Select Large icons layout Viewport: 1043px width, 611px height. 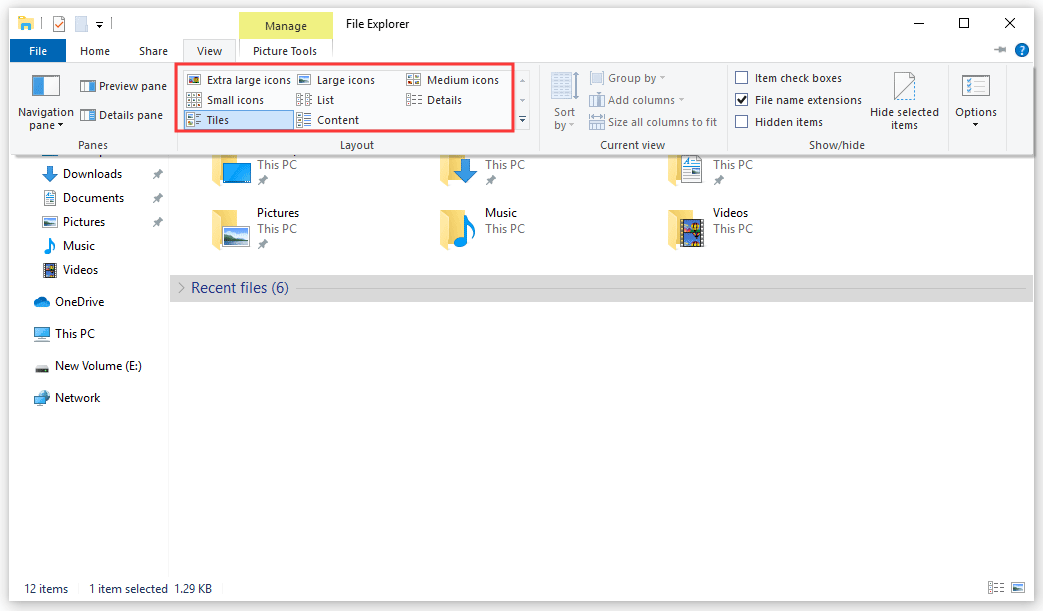337,80
